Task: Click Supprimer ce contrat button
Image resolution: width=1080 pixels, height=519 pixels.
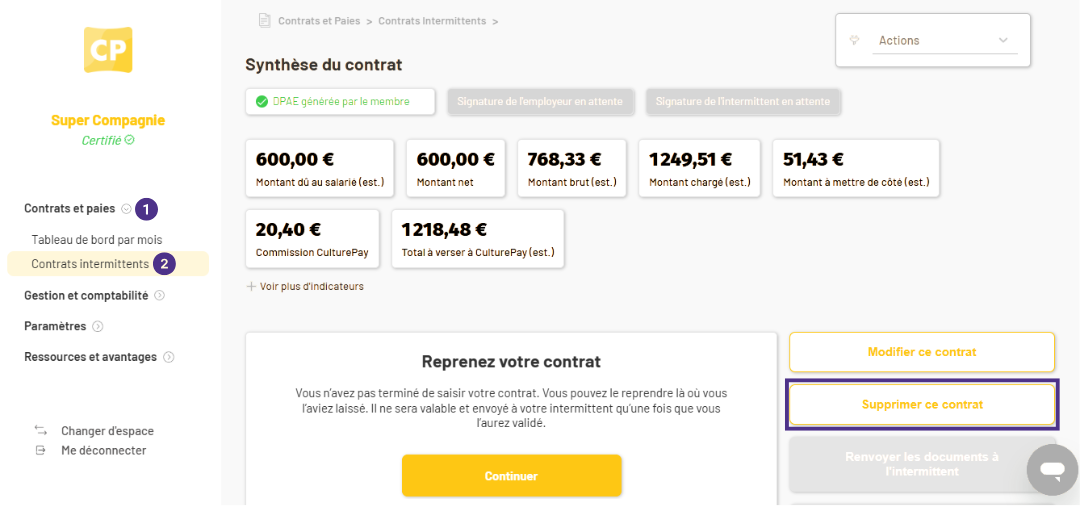Action: [x=922, y=405]
